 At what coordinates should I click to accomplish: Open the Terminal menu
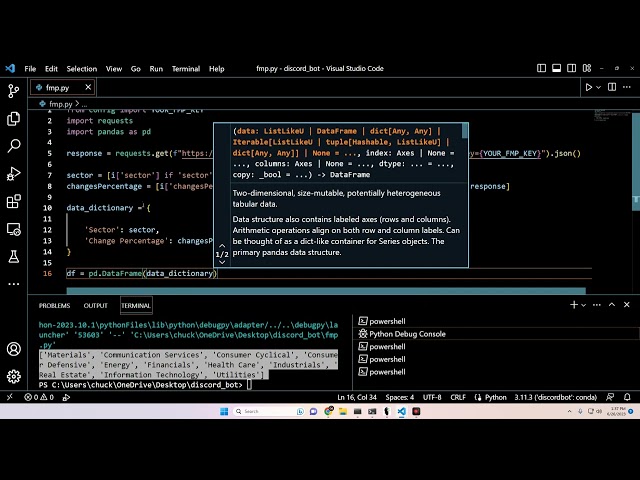coord(186,69)
